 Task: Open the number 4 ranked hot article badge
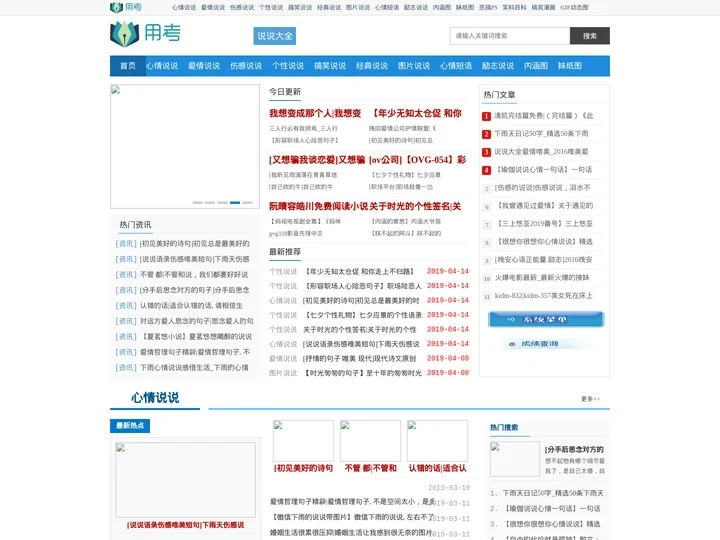(486, 170)
